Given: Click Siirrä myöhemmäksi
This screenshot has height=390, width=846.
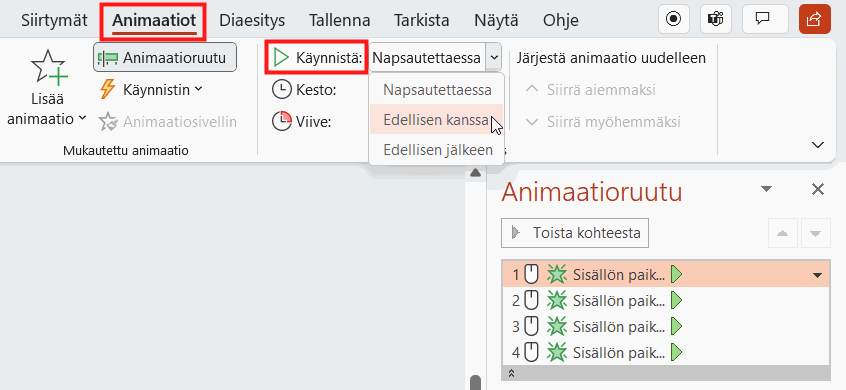Looking at the screenshot, I should pyautogui.click(x=603, y=122).
